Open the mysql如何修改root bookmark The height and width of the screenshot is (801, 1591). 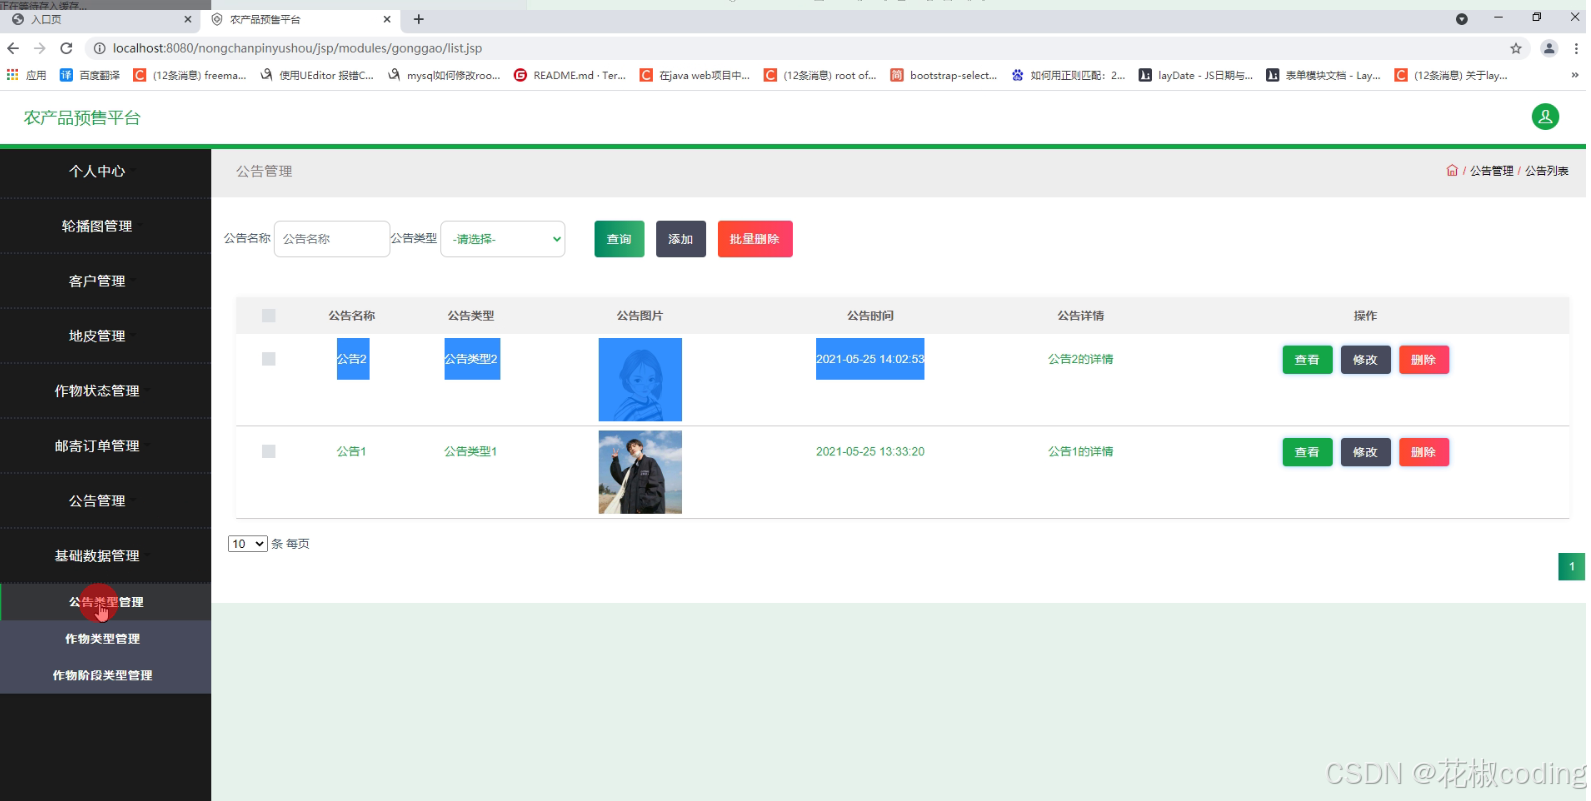click(x=444, y=75)
